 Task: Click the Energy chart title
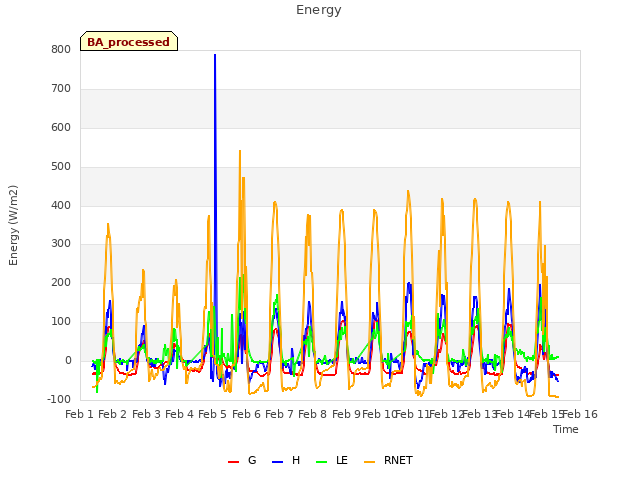tap(319, 10)
